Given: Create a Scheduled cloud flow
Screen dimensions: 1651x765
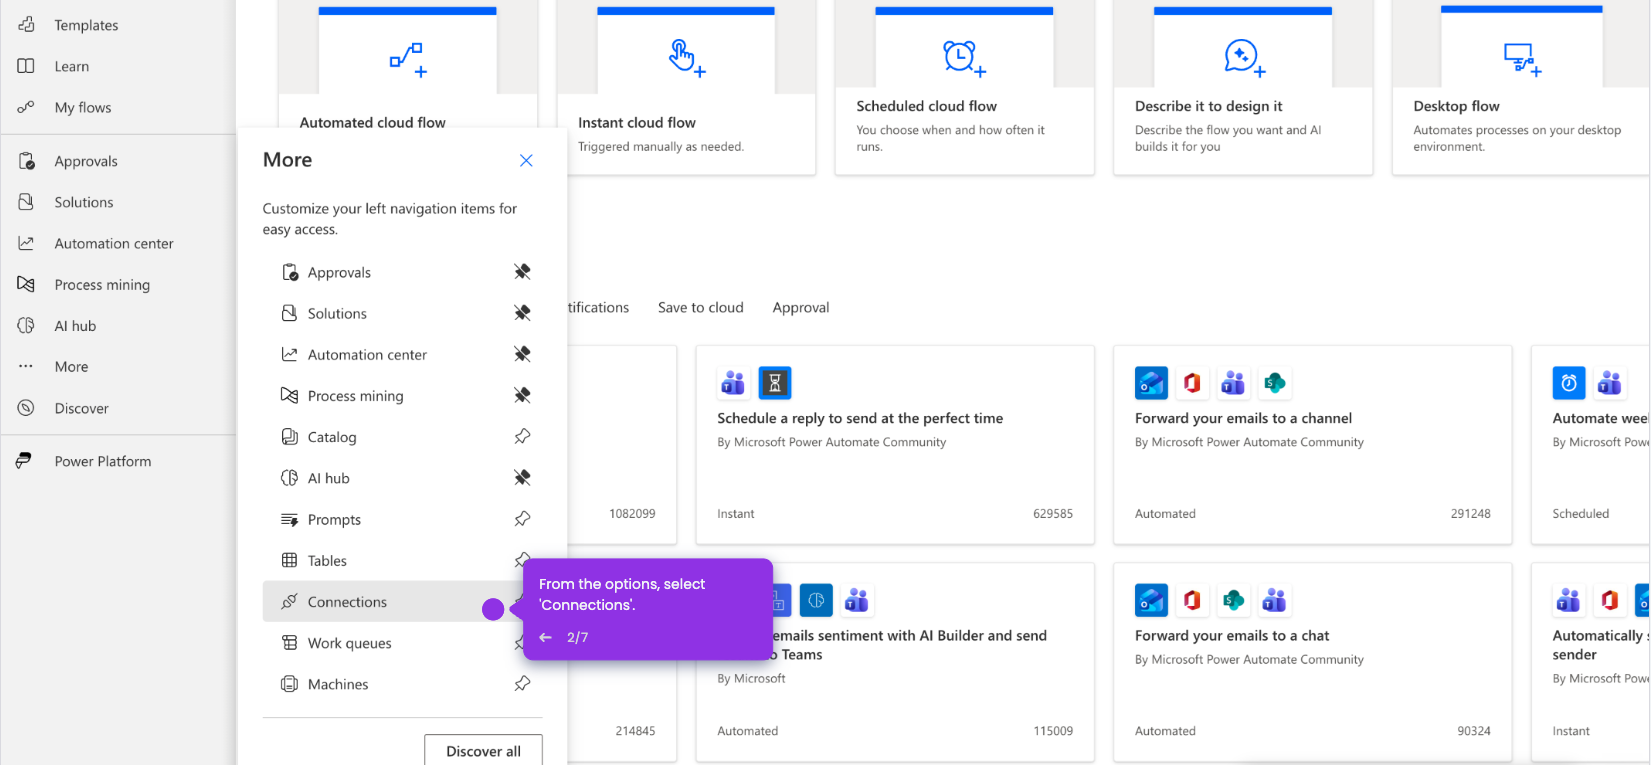Looking at the screenshot, I should tap(965, 88).
